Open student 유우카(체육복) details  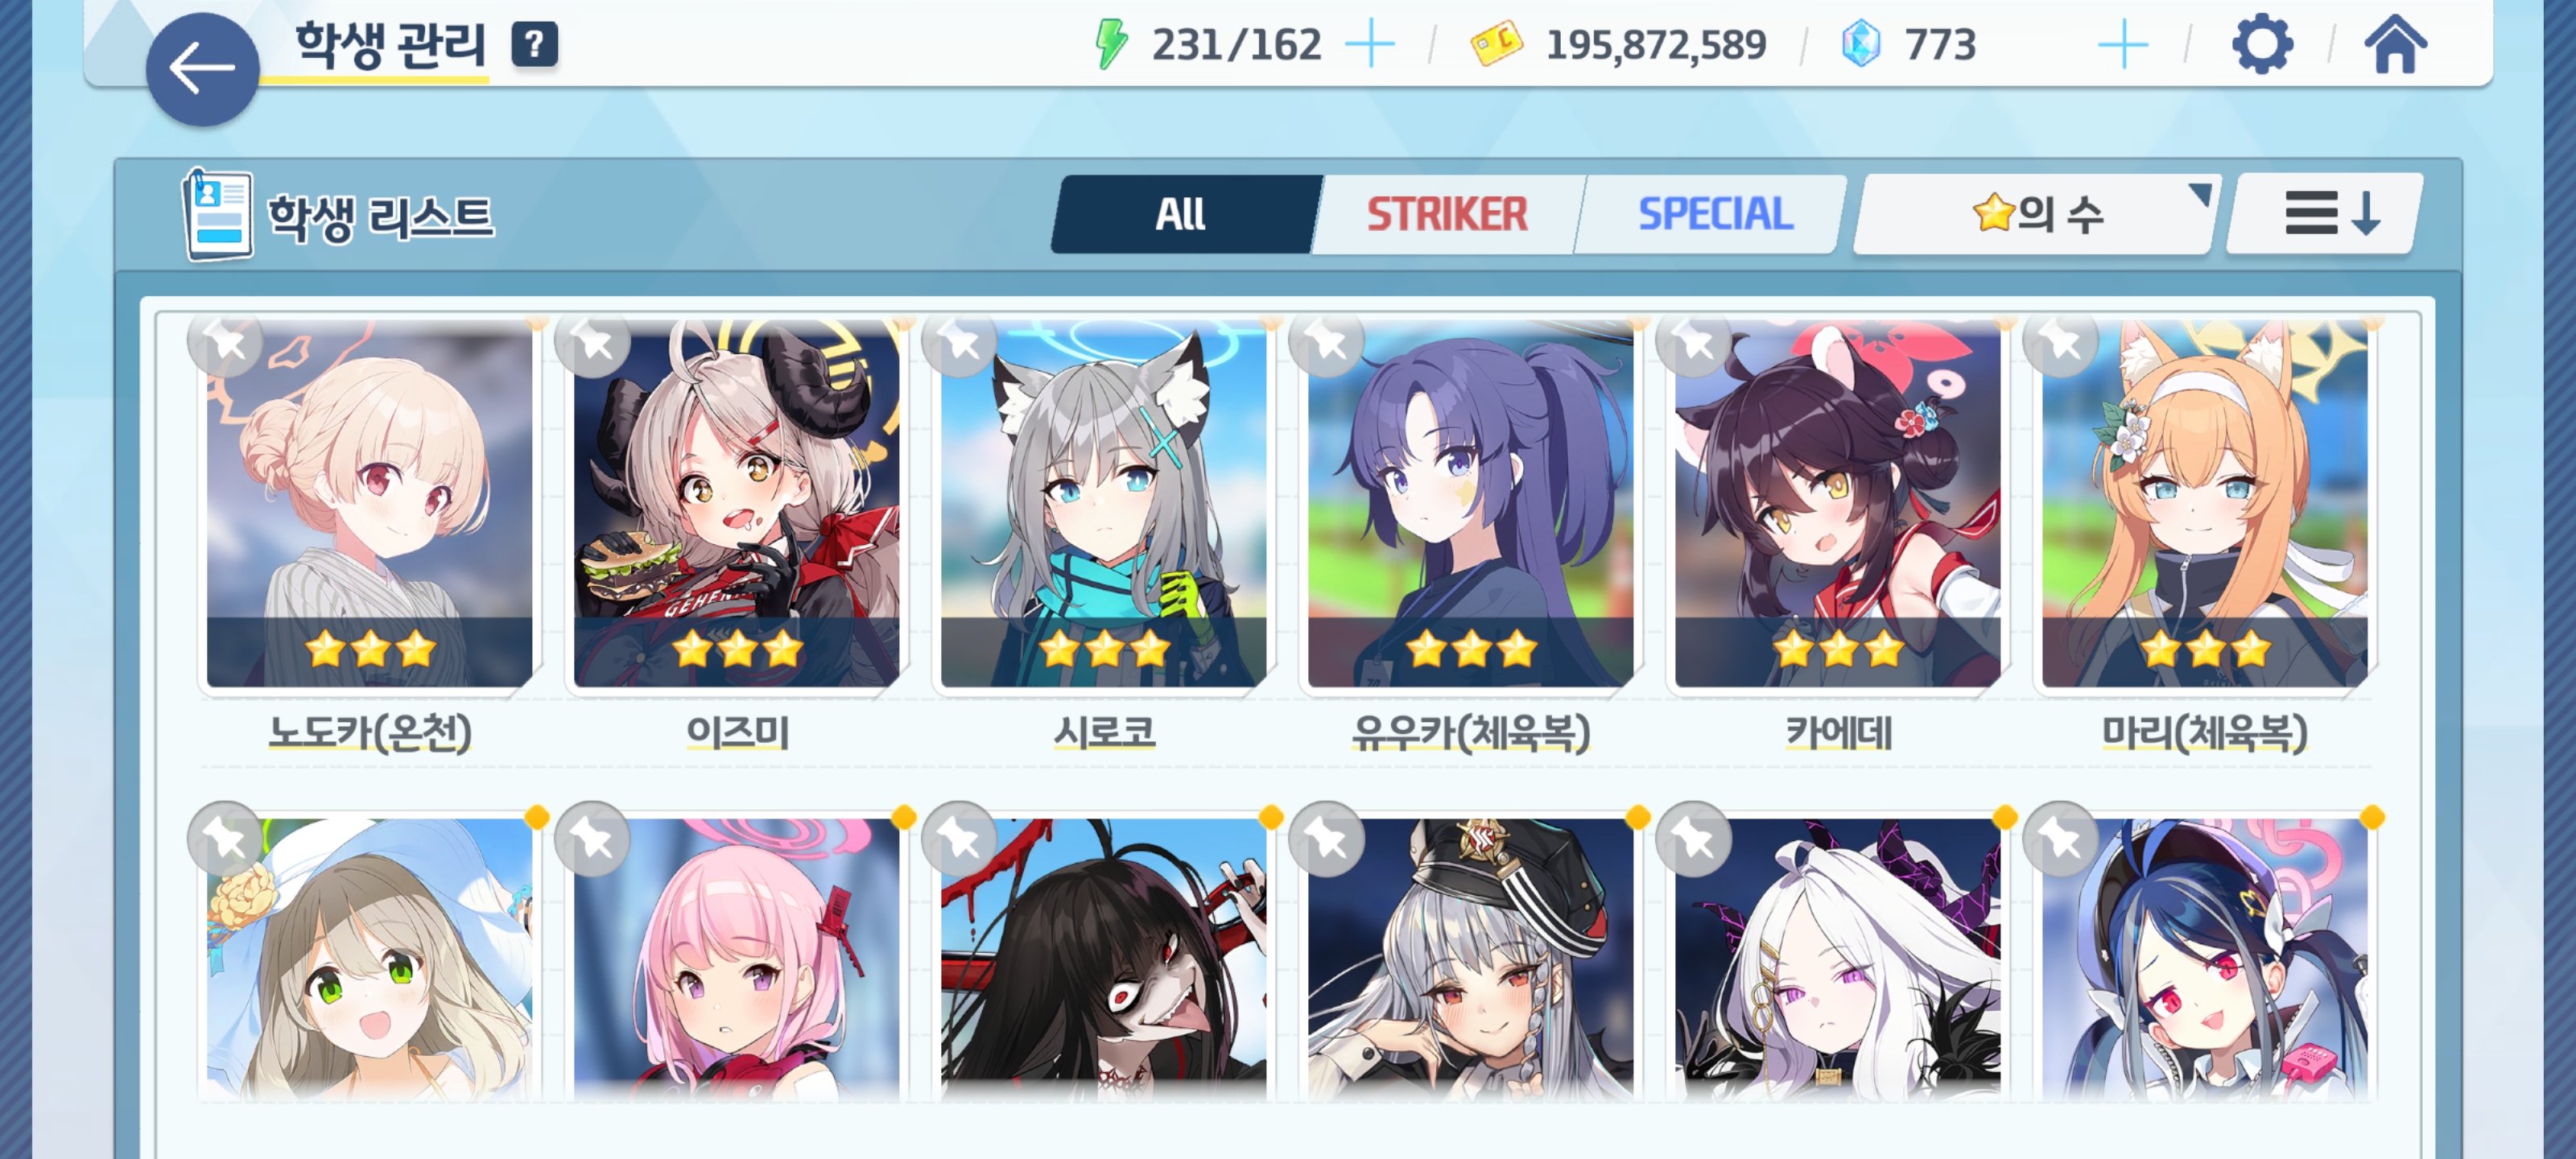pyautogui.click(x=1470, y=535)
